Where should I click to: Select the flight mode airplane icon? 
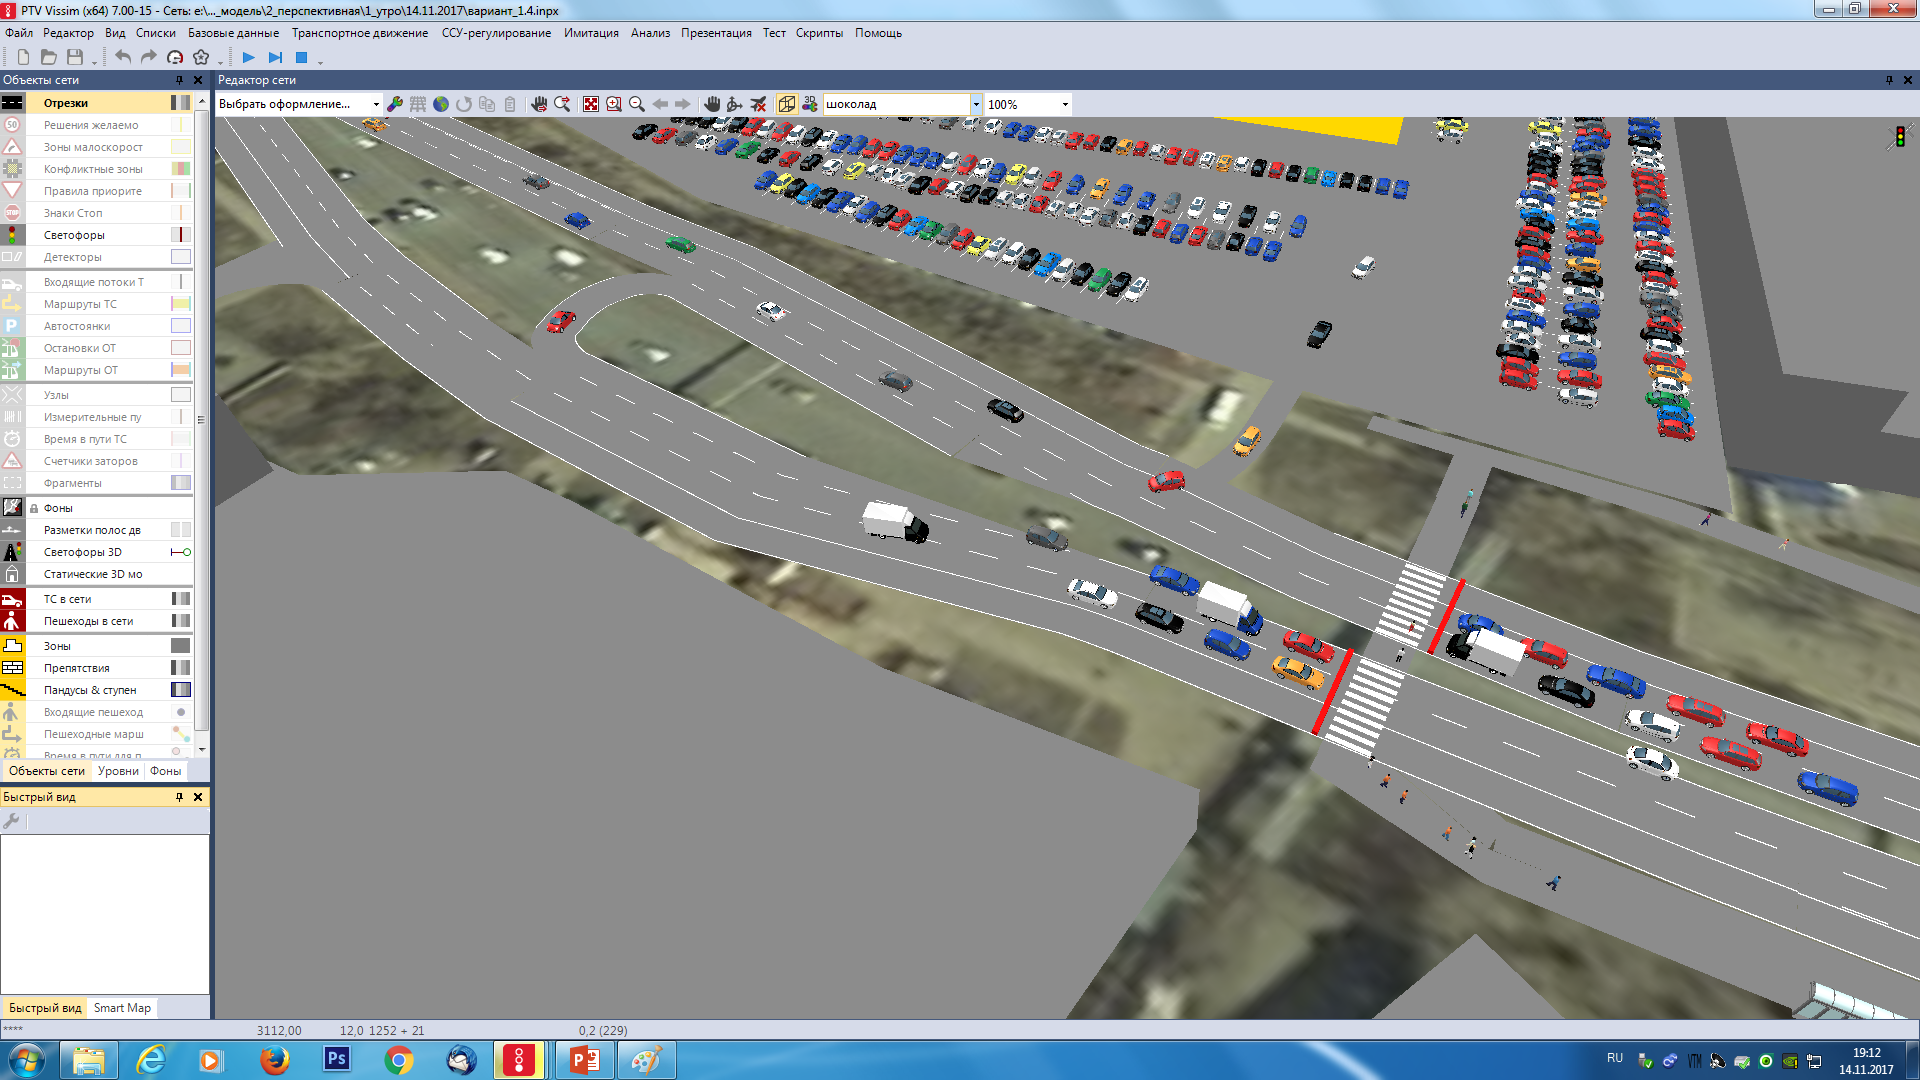click(758, 104)
